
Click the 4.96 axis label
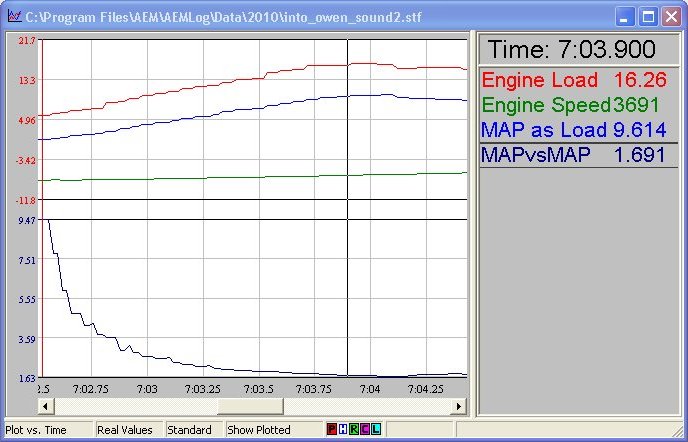(x=27, y=120)
